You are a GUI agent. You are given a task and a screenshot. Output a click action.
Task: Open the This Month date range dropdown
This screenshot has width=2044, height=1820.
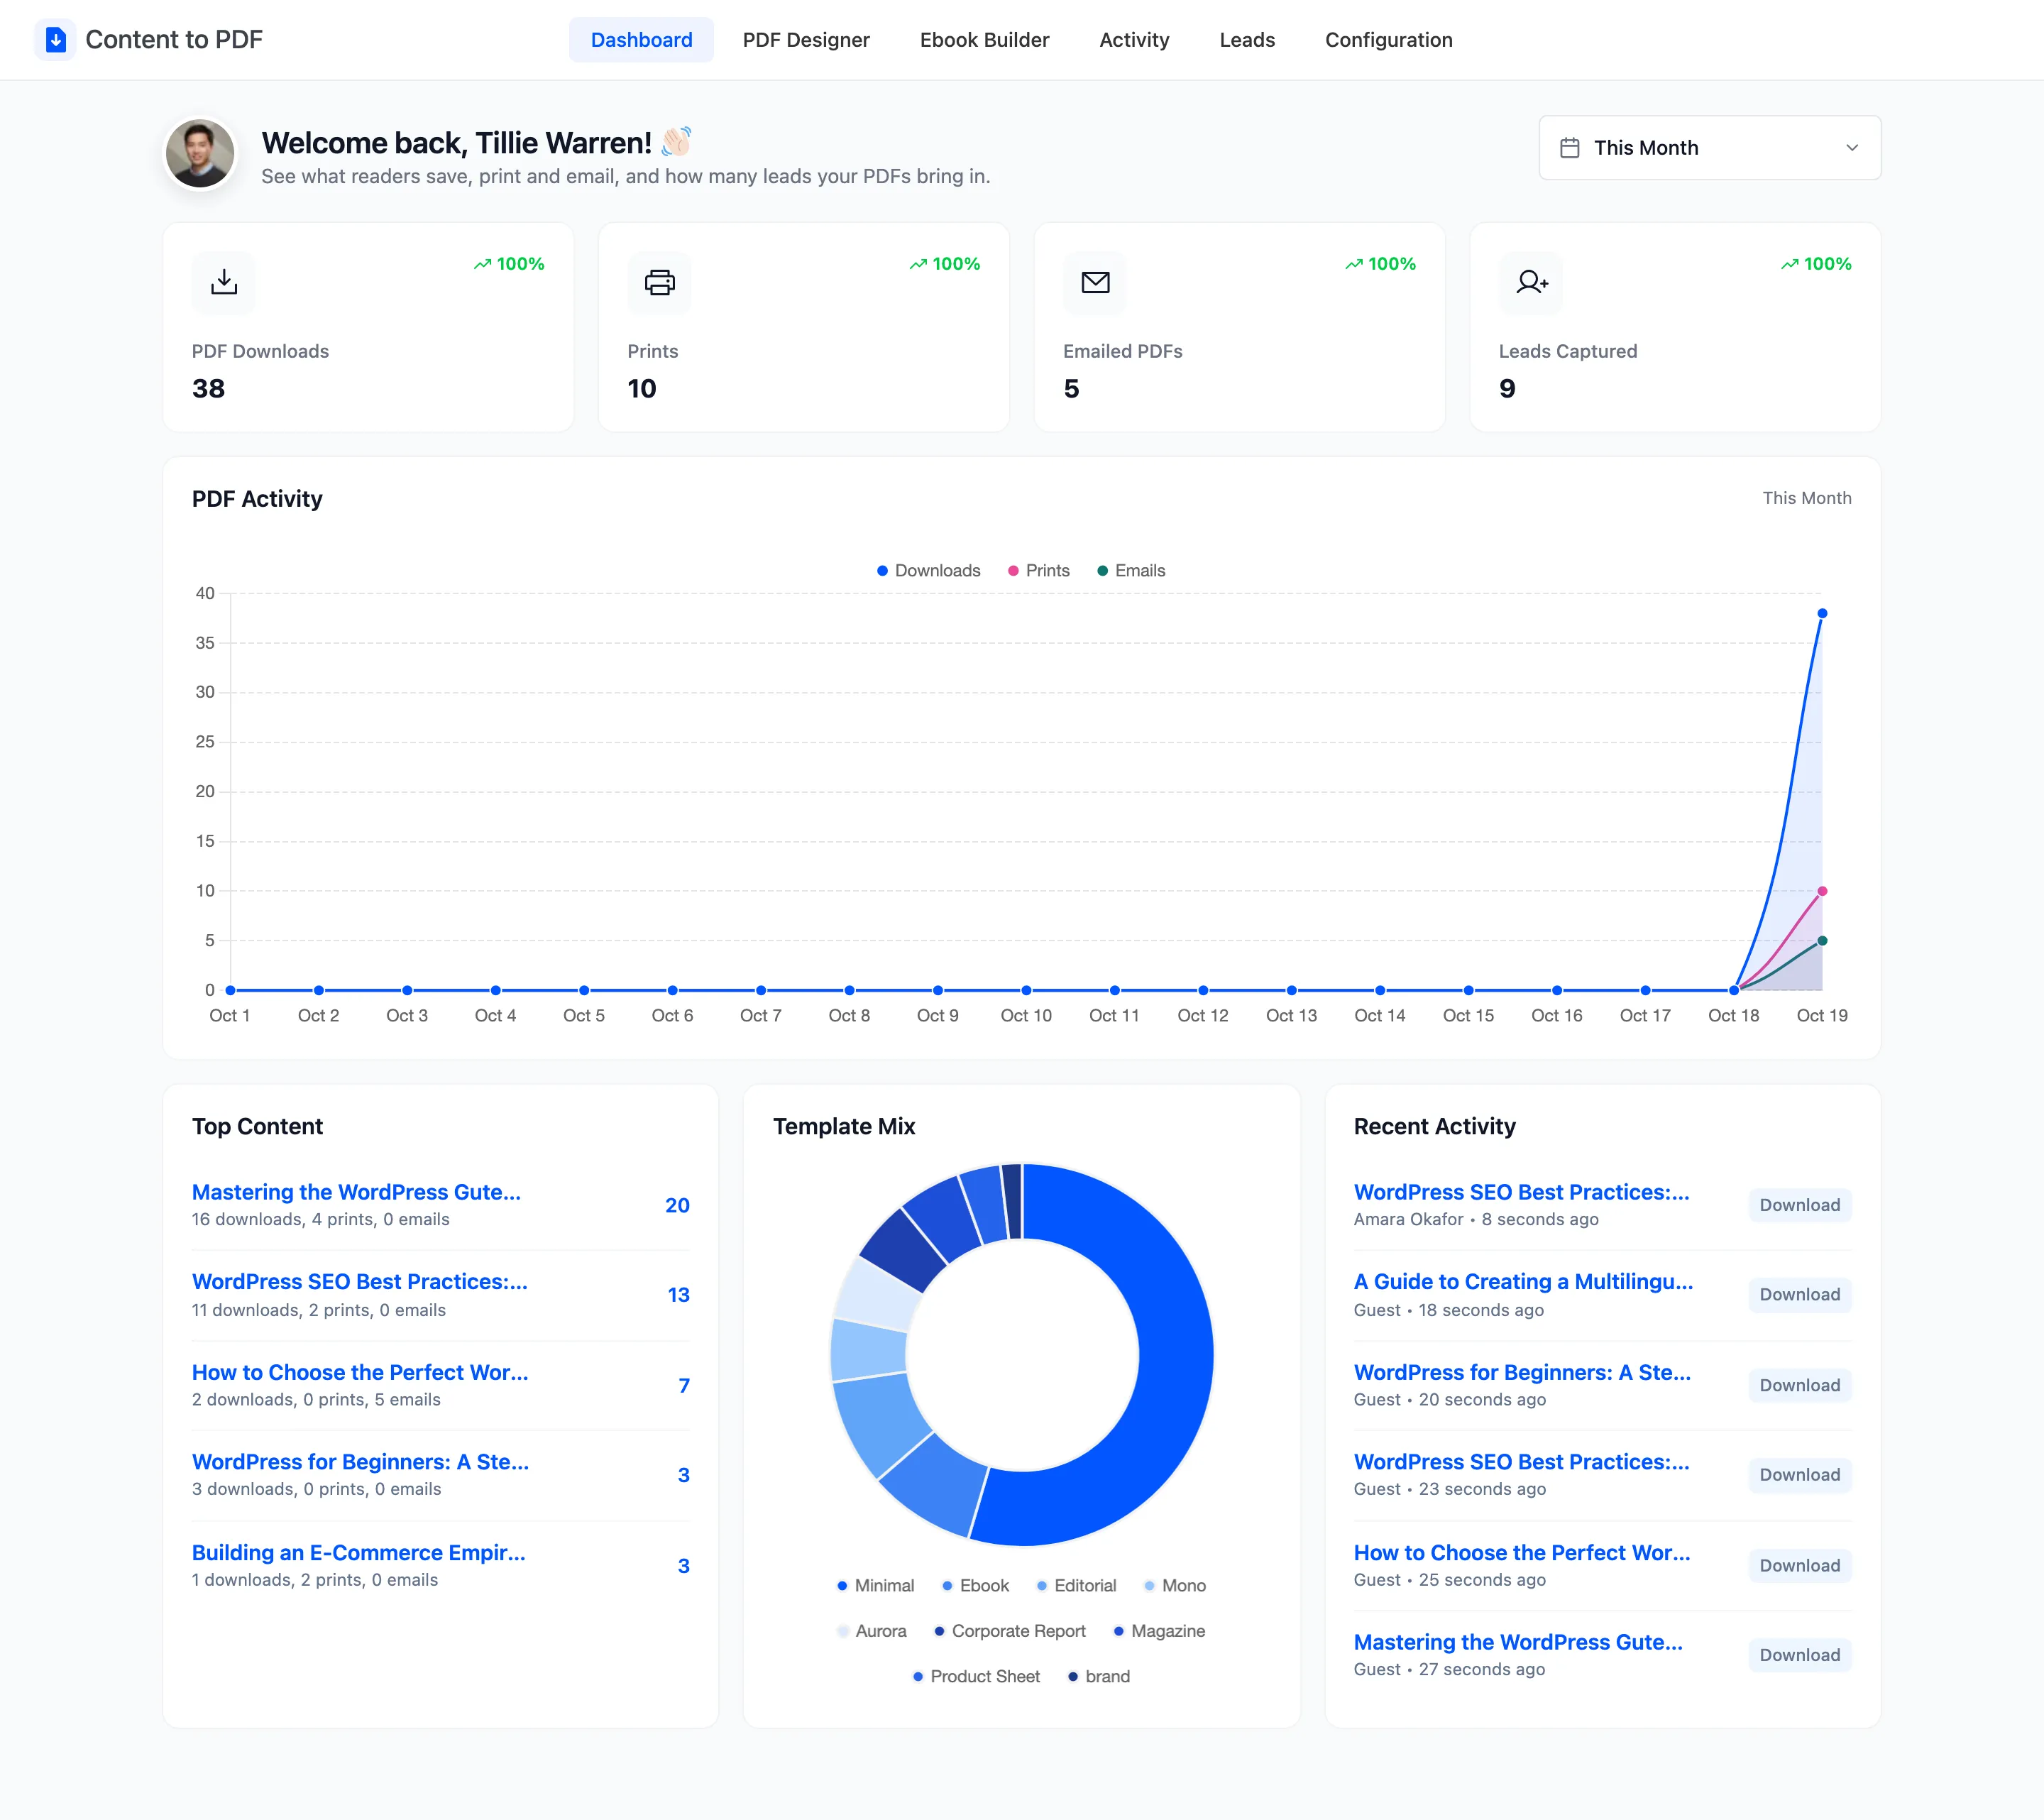point(1709,148)
